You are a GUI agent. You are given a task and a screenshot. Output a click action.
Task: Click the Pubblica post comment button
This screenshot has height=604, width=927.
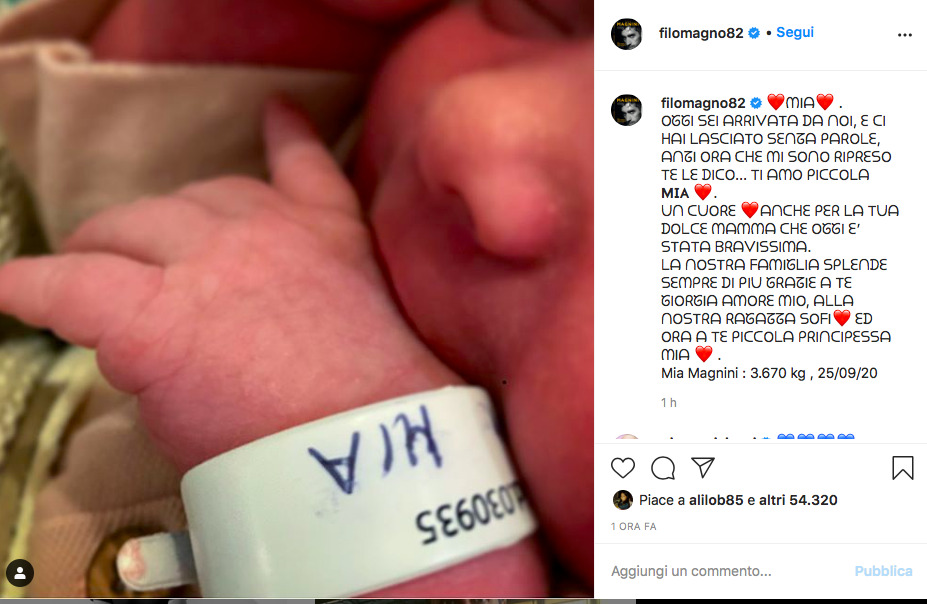pos(883,571)
